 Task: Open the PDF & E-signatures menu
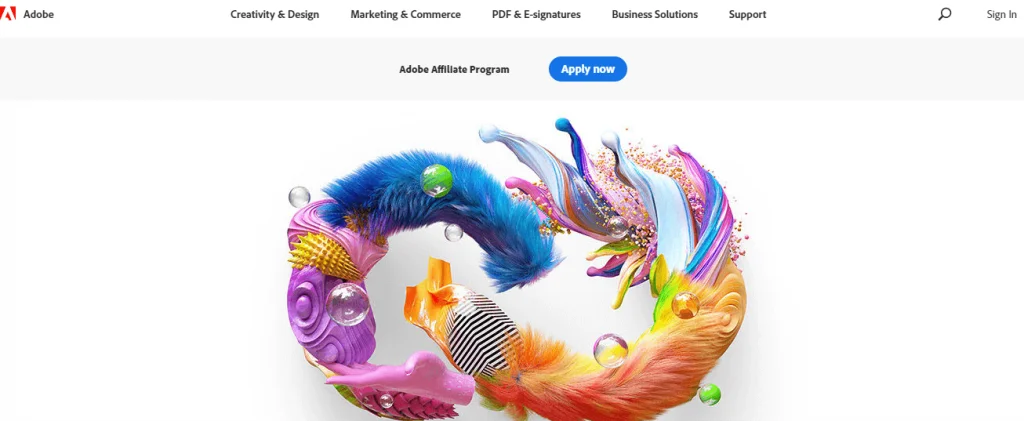pos(536,14)
